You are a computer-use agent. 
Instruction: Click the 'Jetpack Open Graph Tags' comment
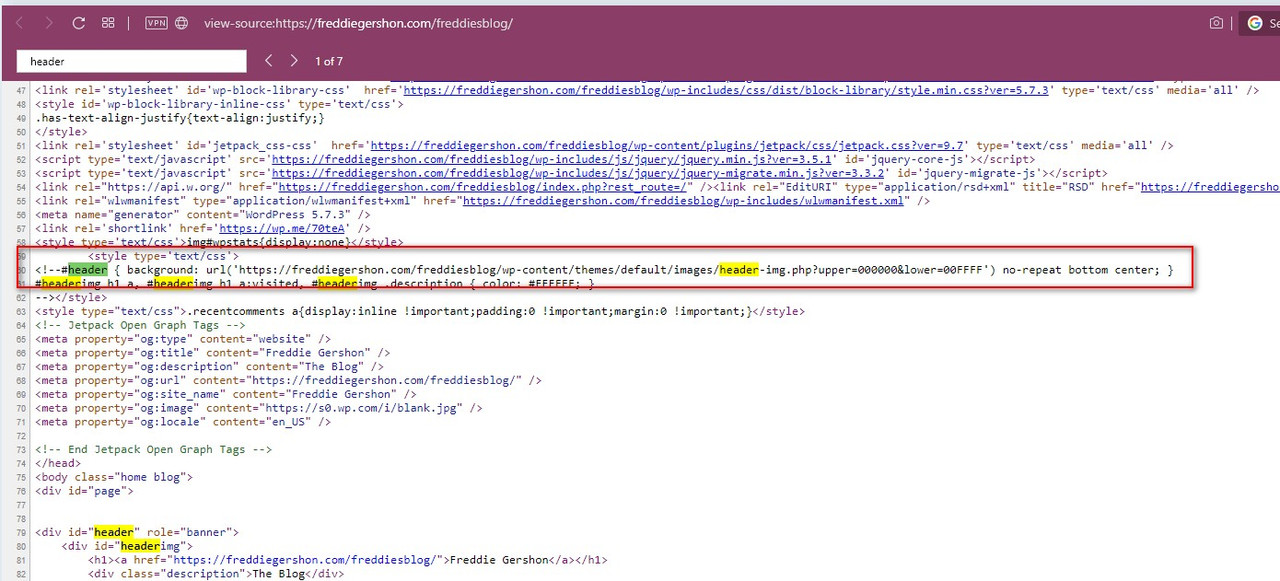[140, 326]
